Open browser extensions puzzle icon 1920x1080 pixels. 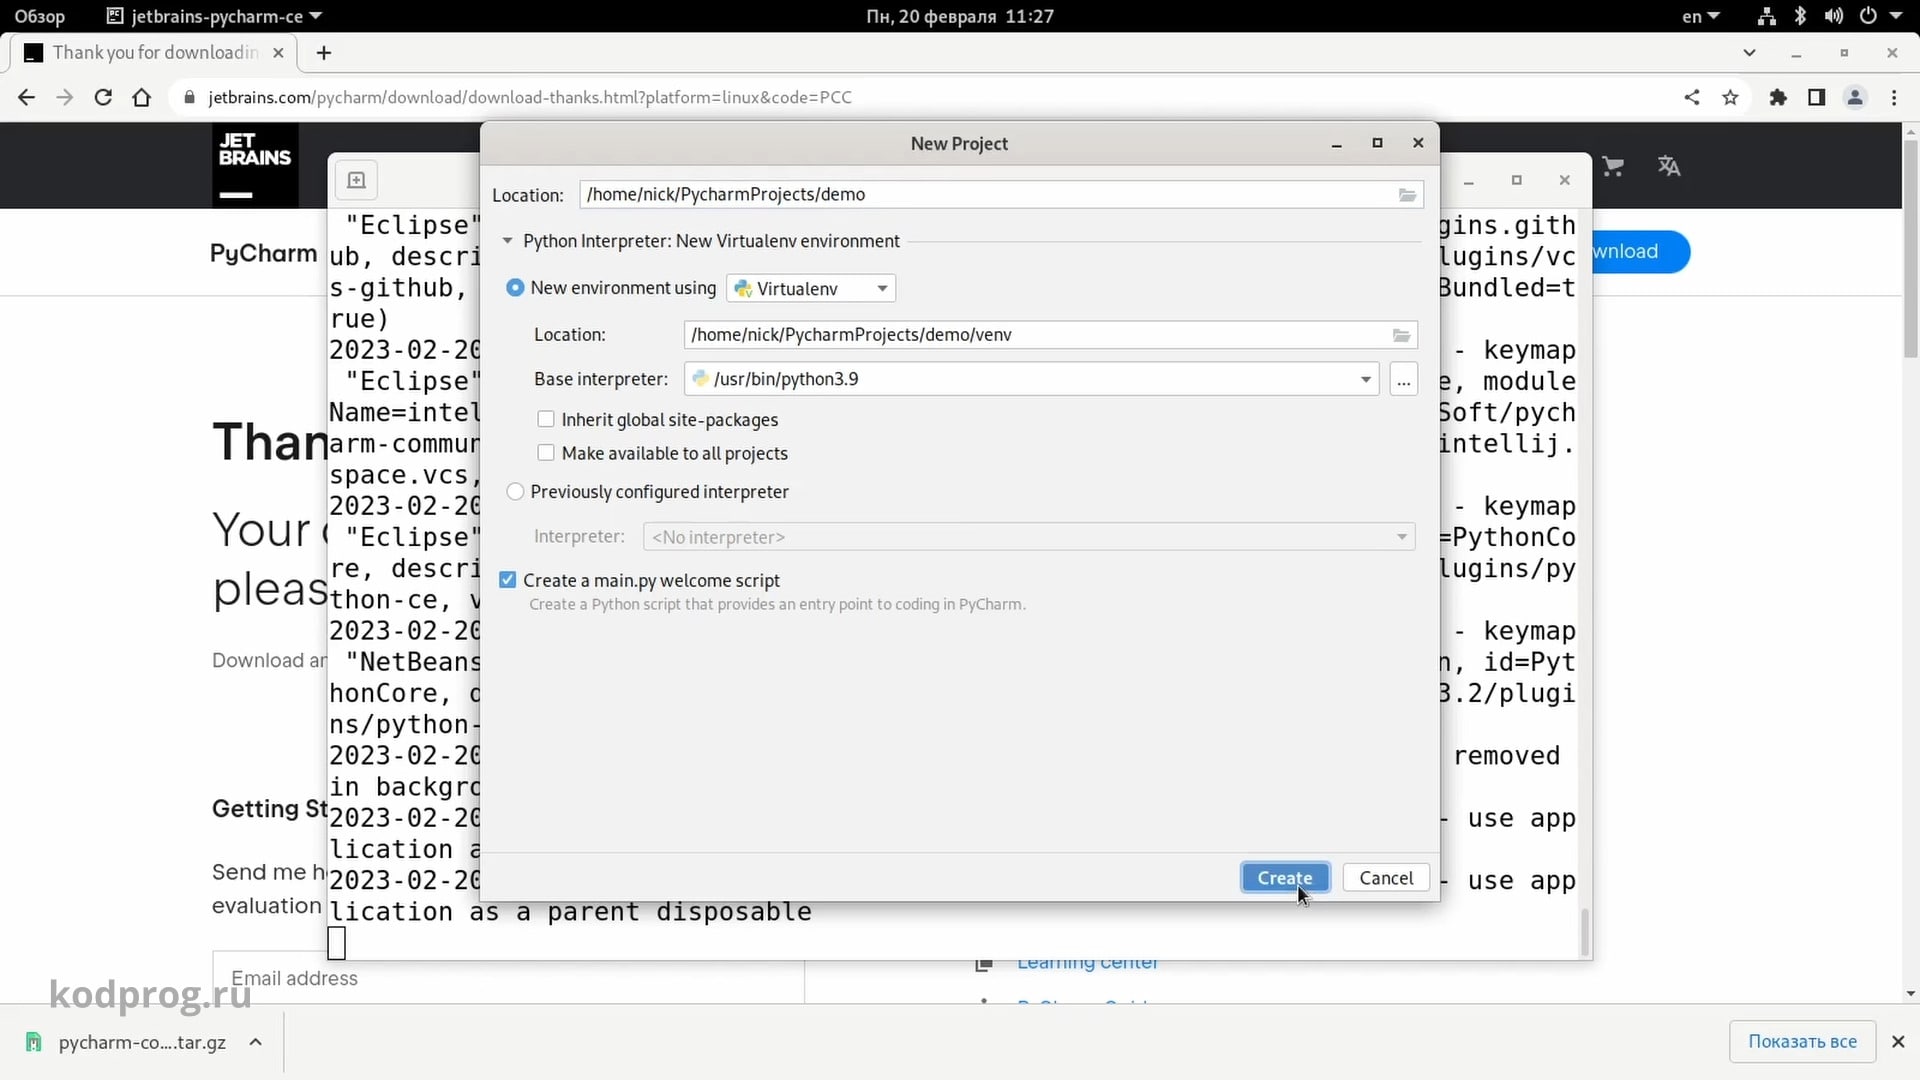(1778, 97)
